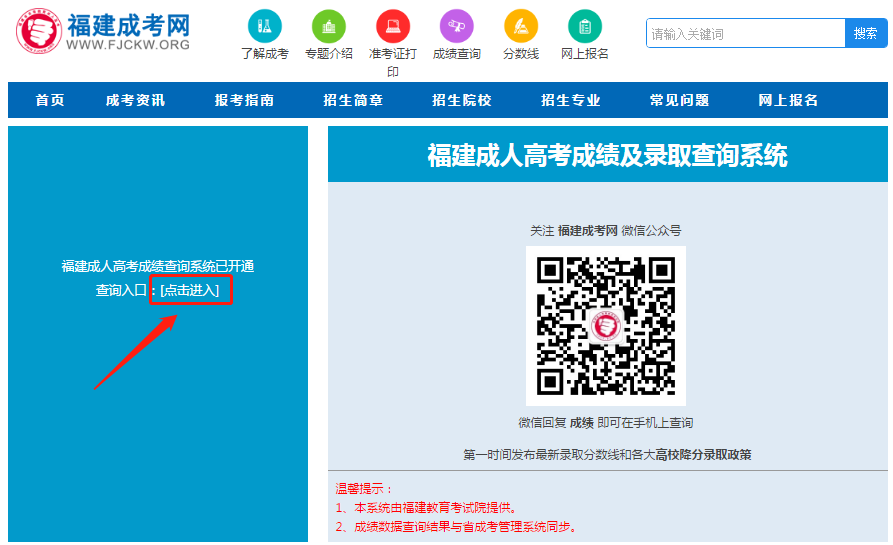Viewport: 893px width, 545px height.
Task: Click the 了解成考 teal icon
Action: point(265,26)
